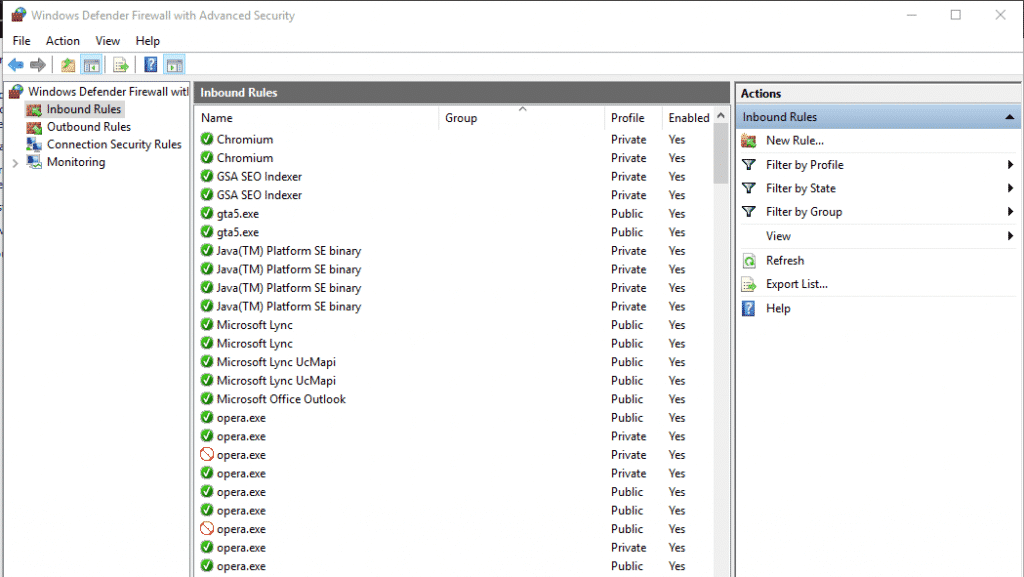
Task: Open the Action menu
Action: pos(62,41)
